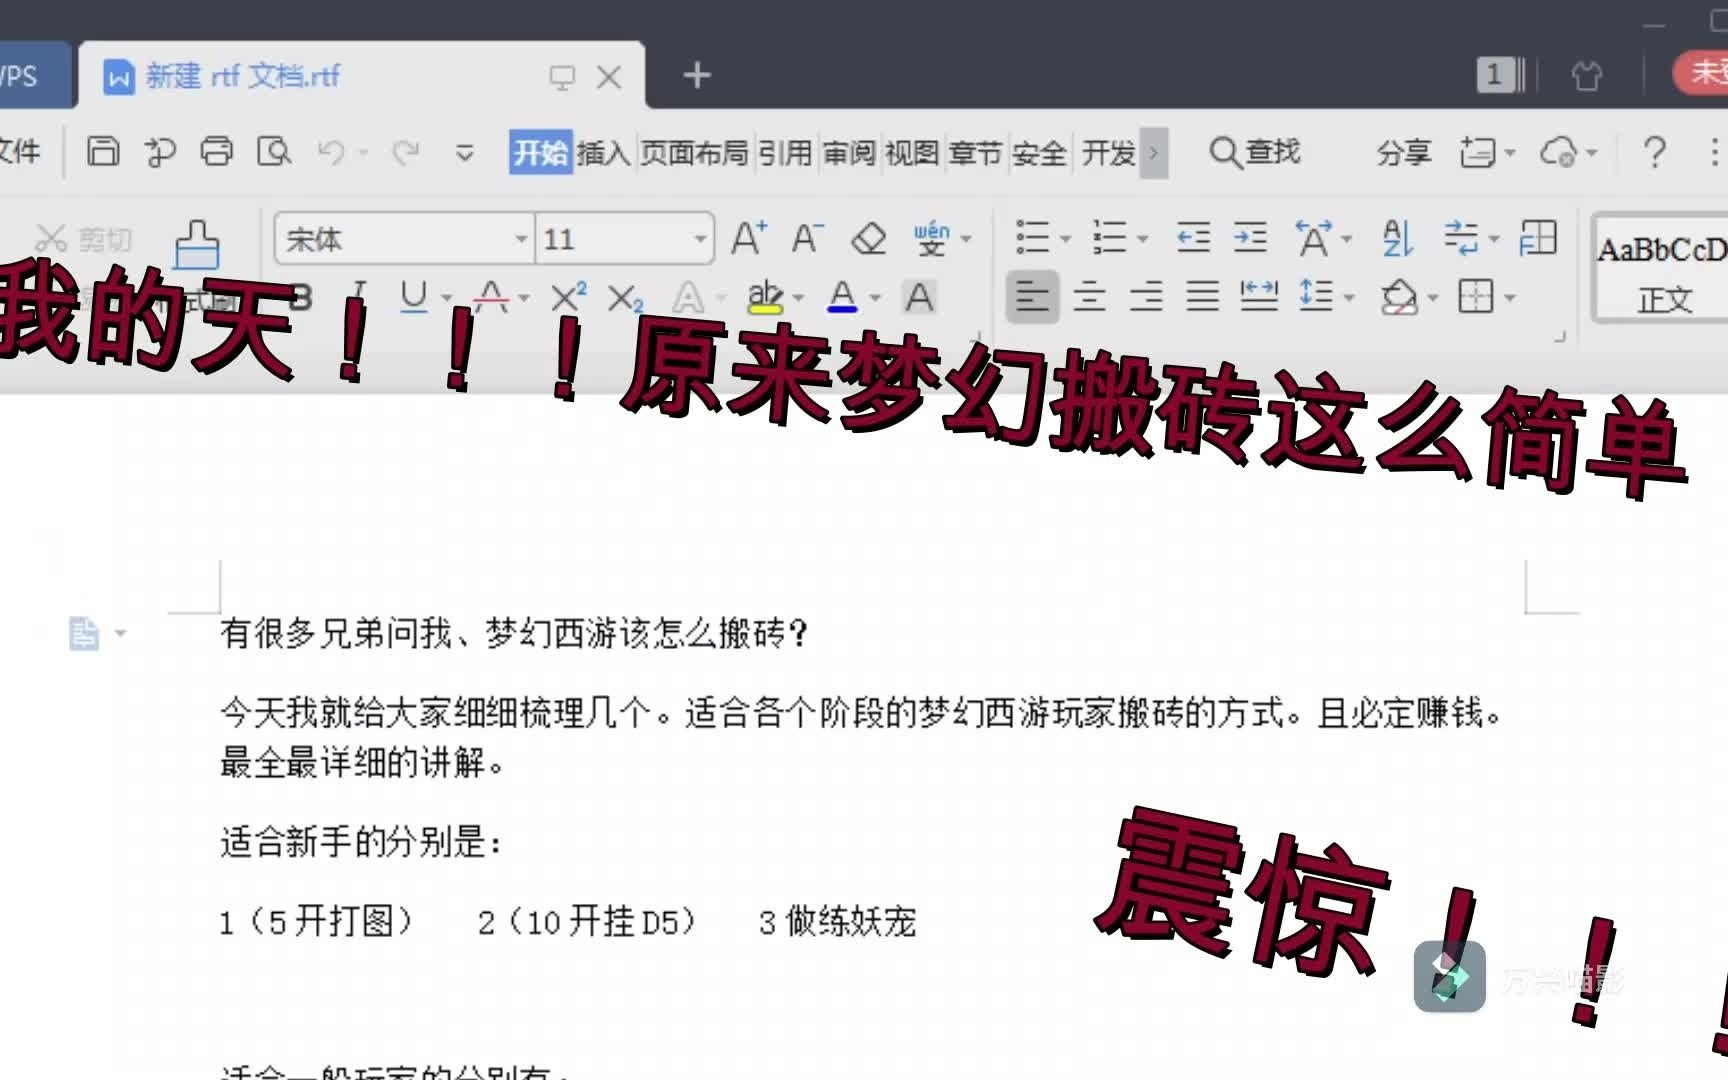Click the bulleted list icon
Image resolution: width=1728 pixels, height=1080 pixels.
(x=1032, y=238)
